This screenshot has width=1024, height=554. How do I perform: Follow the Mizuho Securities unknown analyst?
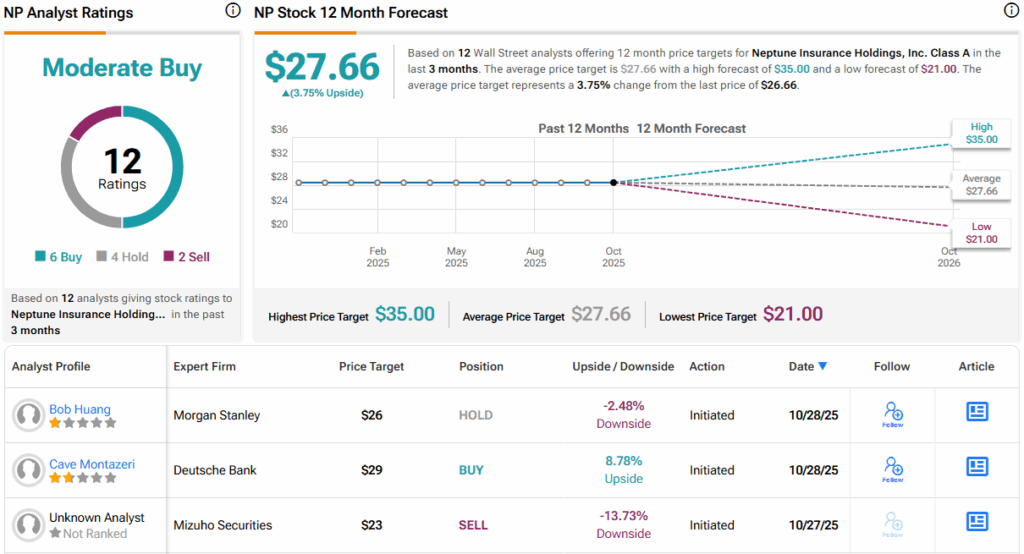point(893,523)
